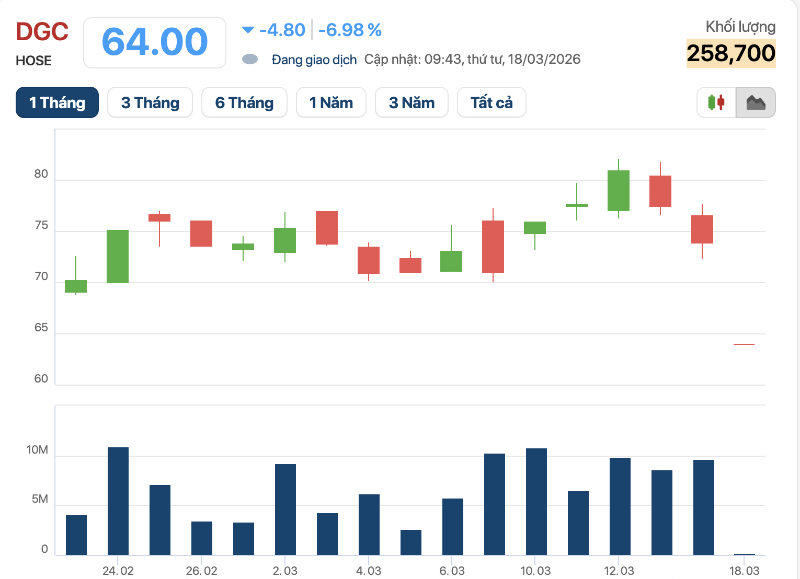The width and height of the screenshot is (800, 579).
Task: Show the 6 Tháng chart period
Action: tap(244, 103)
